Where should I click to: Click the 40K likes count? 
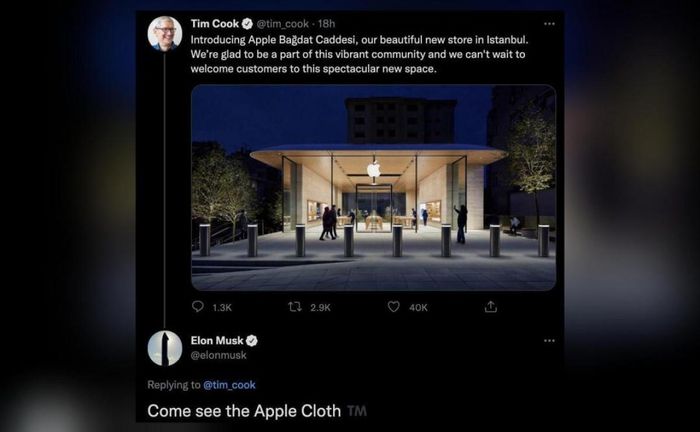pos(418,307)
